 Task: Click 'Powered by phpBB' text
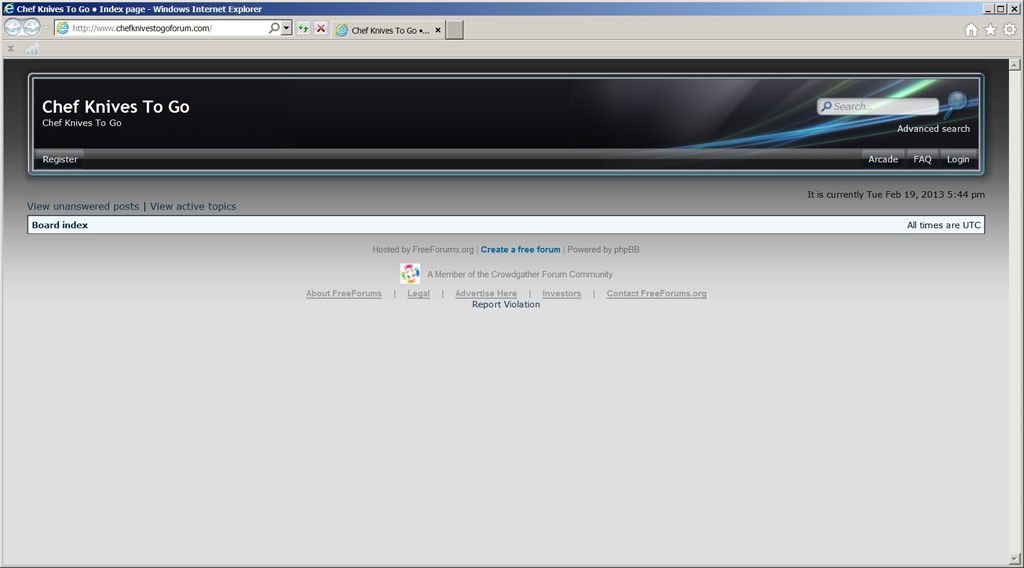(x=603, y=249)
